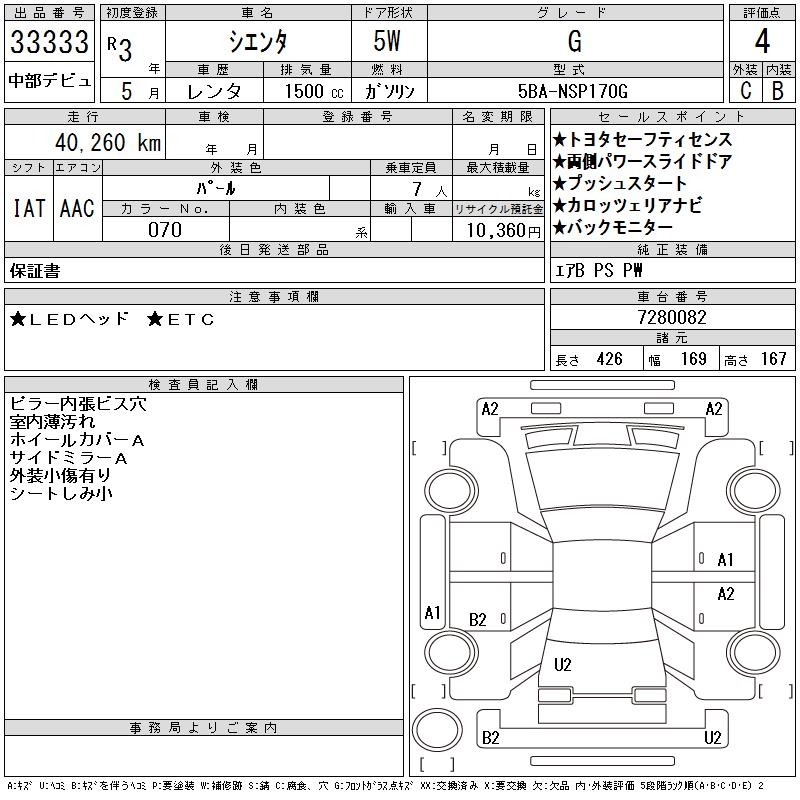Select the displacement 1500 cc
Image resolution: width=800 pixels, height=800 pixels.
(314, 91)
